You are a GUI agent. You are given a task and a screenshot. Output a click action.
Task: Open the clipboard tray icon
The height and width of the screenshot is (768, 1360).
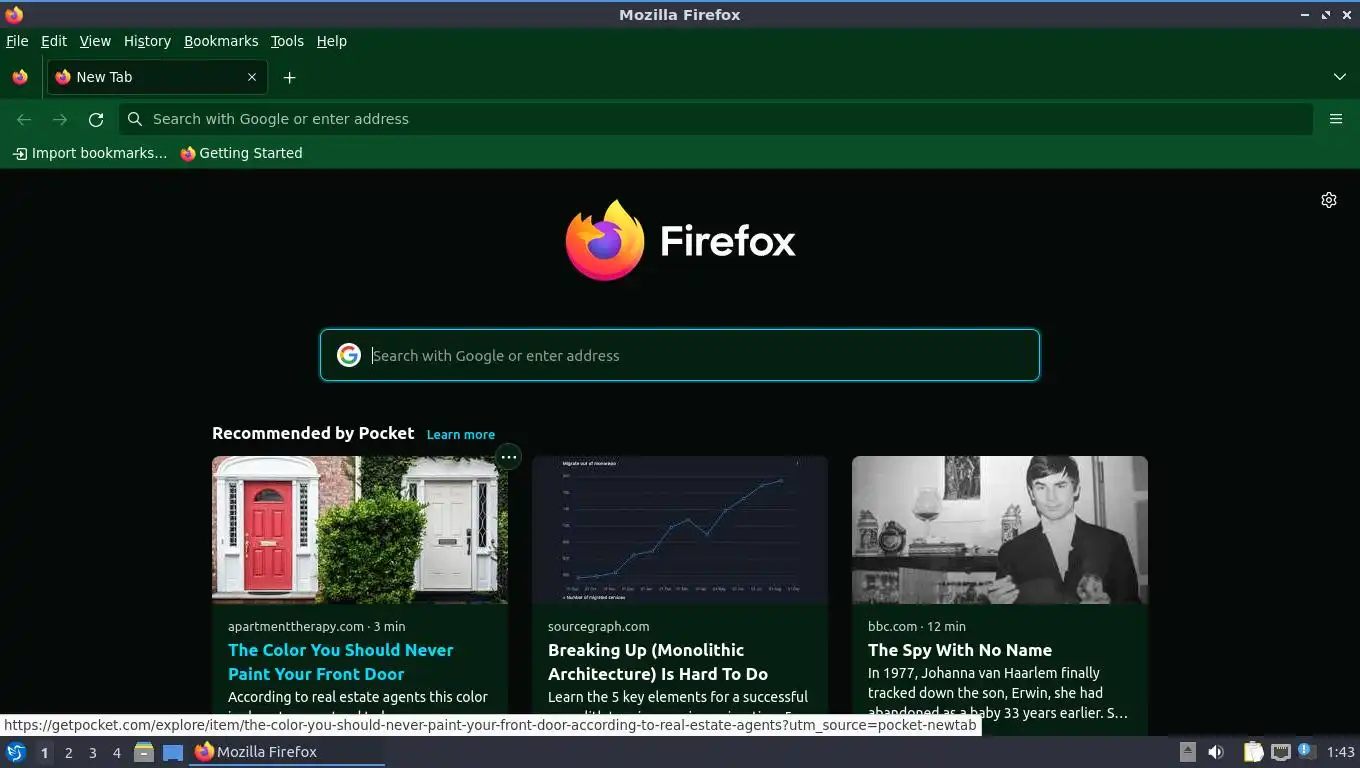tap(1253, 752)
